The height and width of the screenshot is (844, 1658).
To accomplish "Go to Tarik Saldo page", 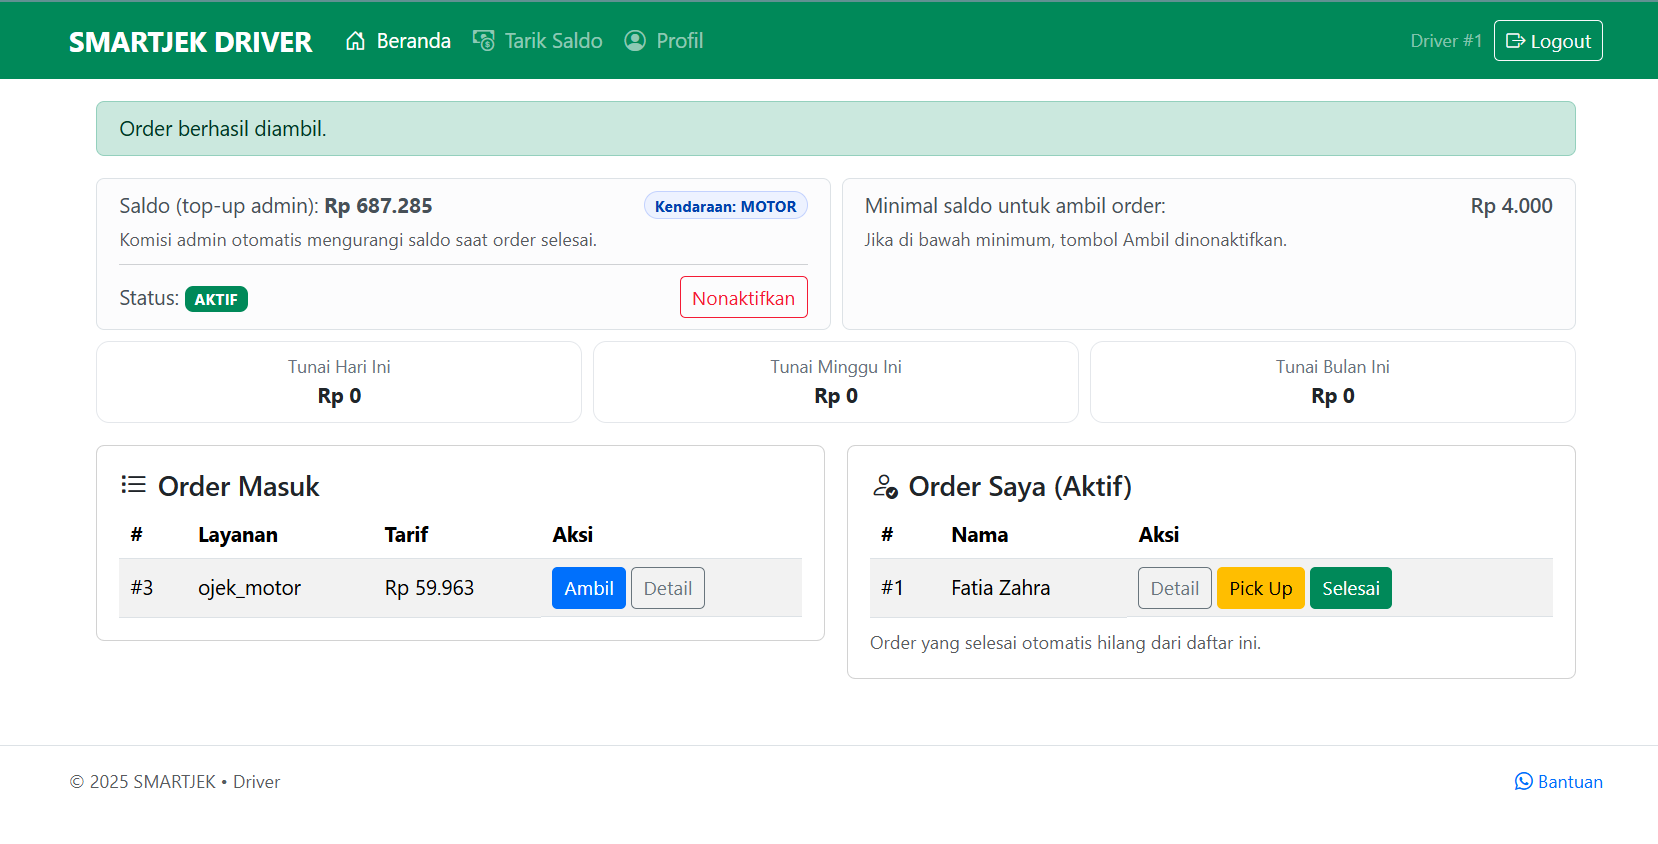I will pyautogui.click(x=553, y=41).
